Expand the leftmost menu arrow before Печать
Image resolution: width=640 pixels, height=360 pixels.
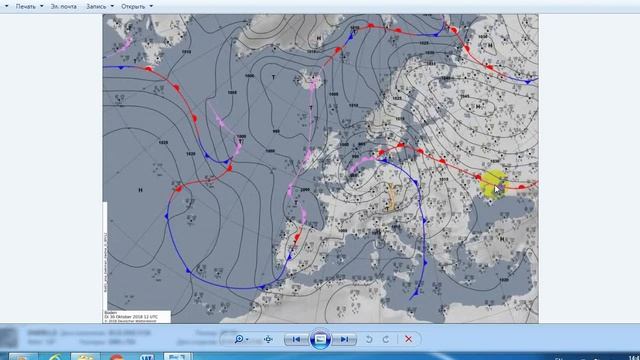[7, 7]
